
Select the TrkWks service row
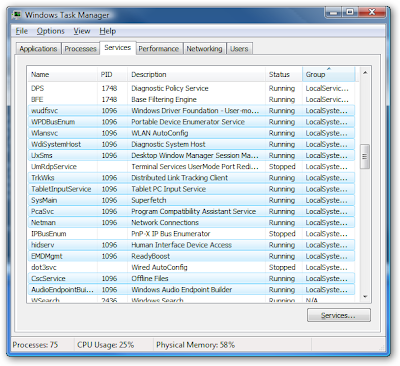click(x=192, y=178)
